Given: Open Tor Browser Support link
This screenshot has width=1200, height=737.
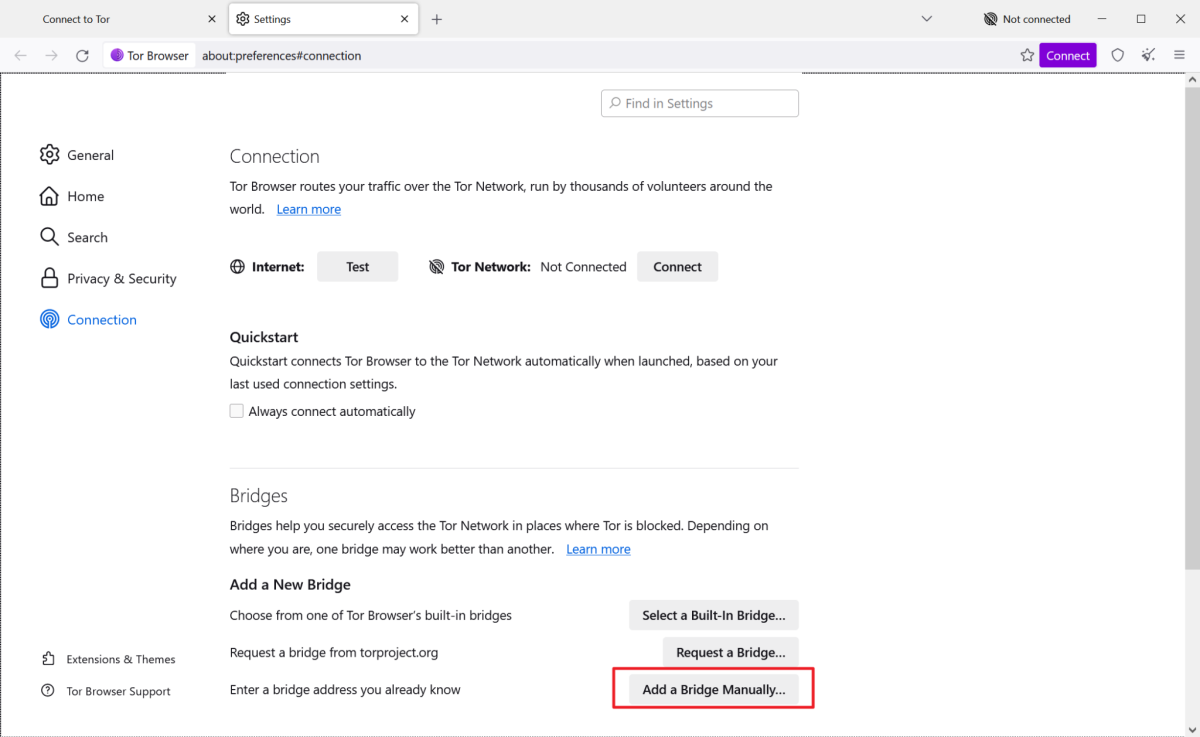Looking at the screenshot, I should coord(118,691).
